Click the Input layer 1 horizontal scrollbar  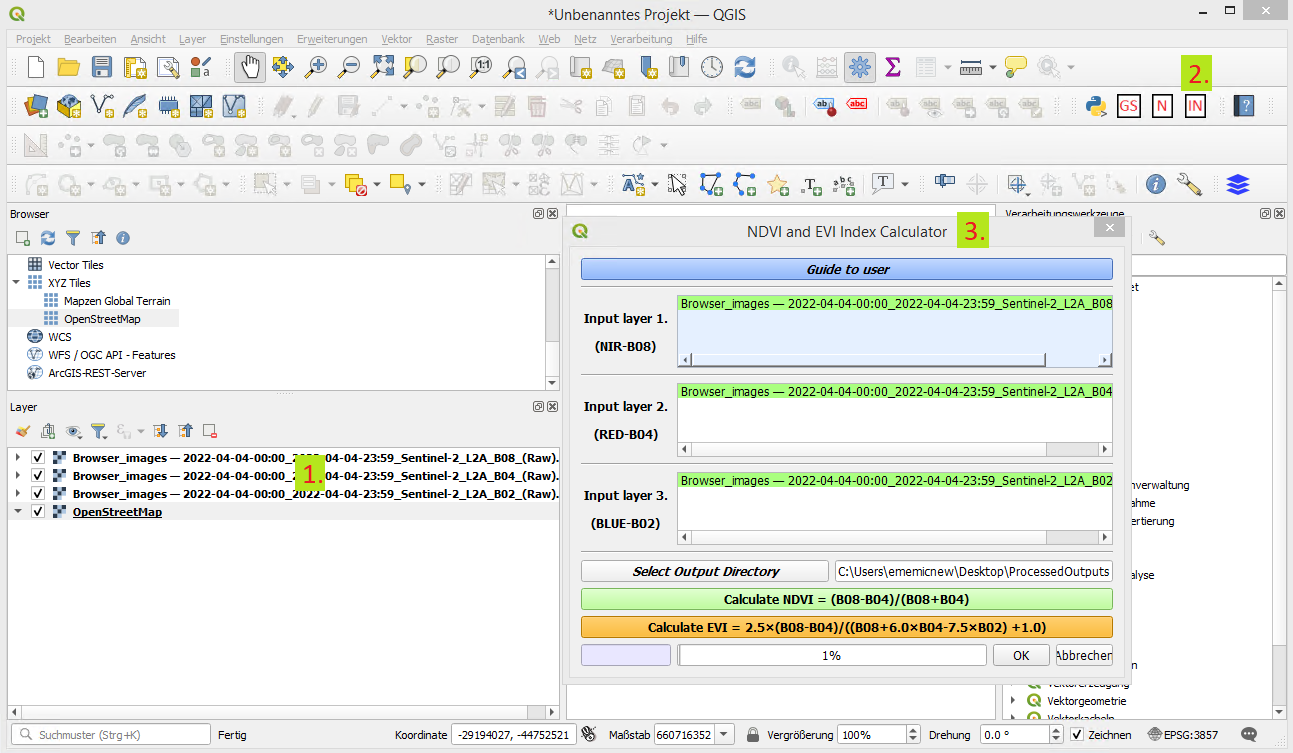pos(895,360)
